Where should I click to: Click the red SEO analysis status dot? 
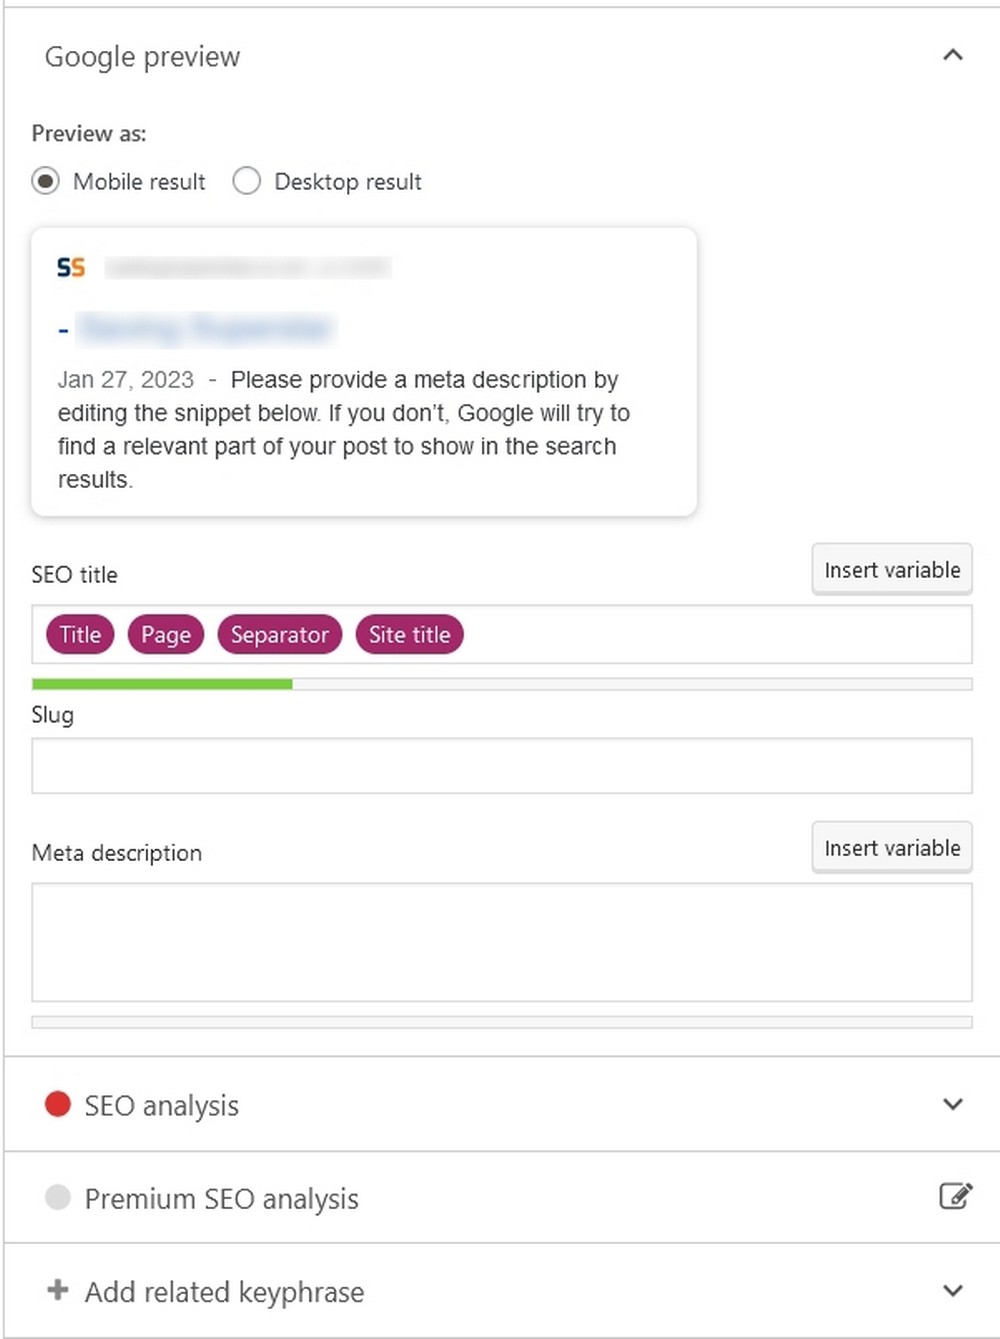pyautogui.click(x=58, y=1104)
